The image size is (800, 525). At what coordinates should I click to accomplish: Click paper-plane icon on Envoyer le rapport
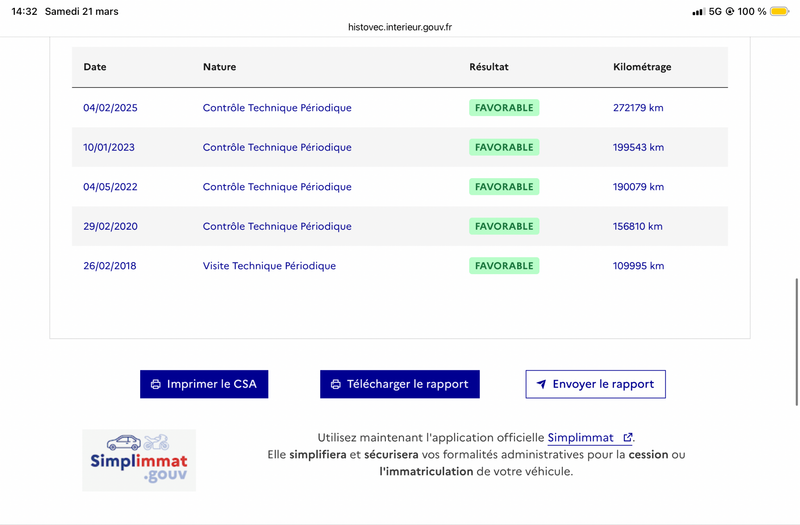click(541, 384)
